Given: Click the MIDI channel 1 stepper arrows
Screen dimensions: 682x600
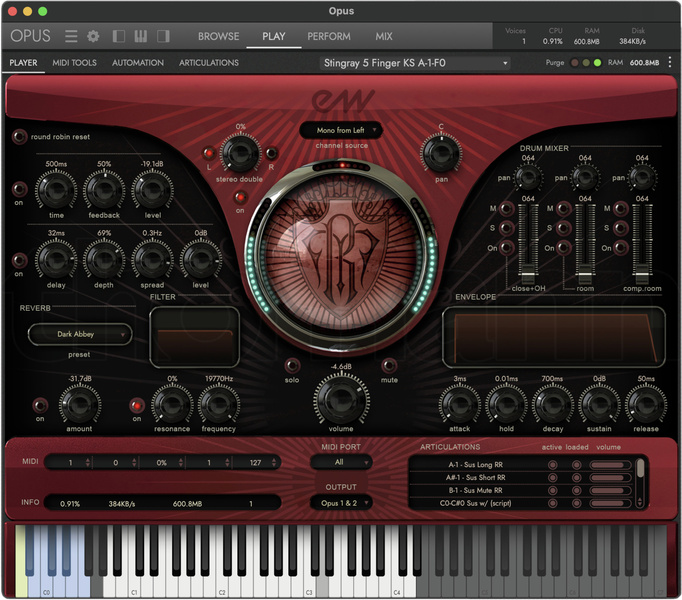Looking at the screenshot, I should coord(88,463).
